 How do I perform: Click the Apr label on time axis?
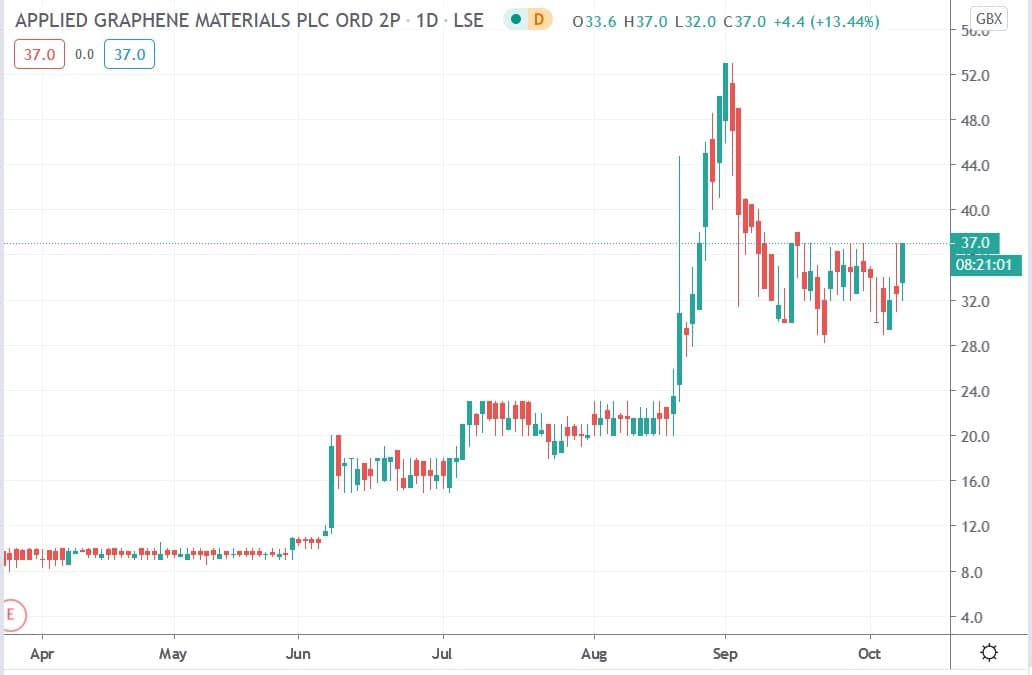pyautogui.click(x=41, y=653)
